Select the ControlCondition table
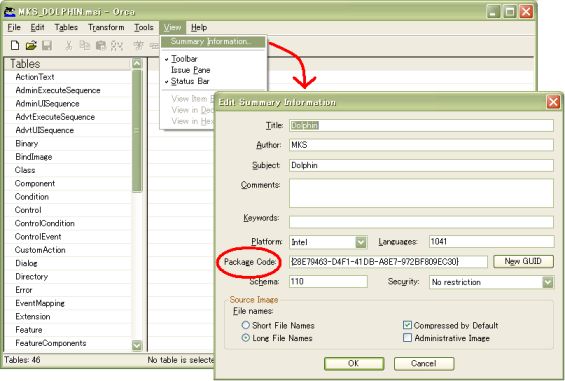 [x=44, y=223]
